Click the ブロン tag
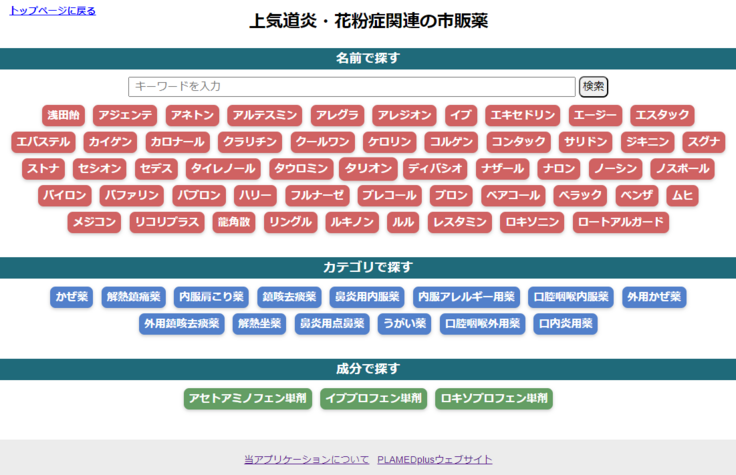 451,196
